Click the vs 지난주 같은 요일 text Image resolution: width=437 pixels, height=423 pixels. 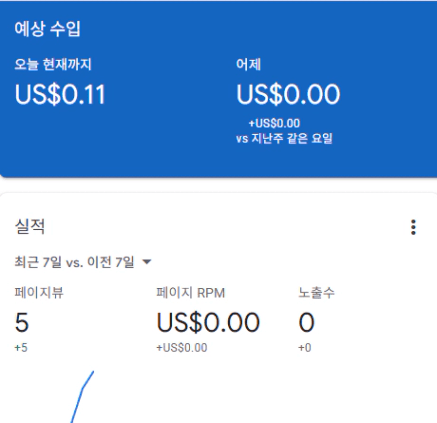[284, 138]
